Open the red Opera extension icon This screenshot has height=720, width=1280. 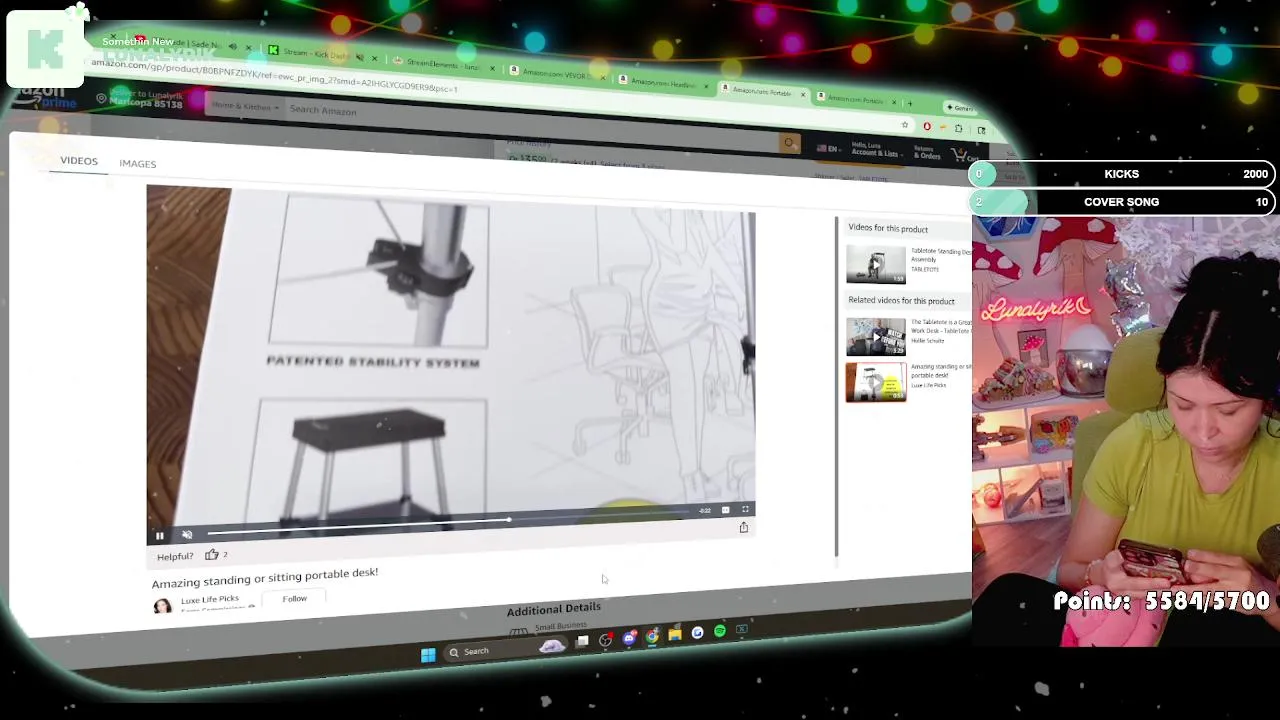[927, 126]
